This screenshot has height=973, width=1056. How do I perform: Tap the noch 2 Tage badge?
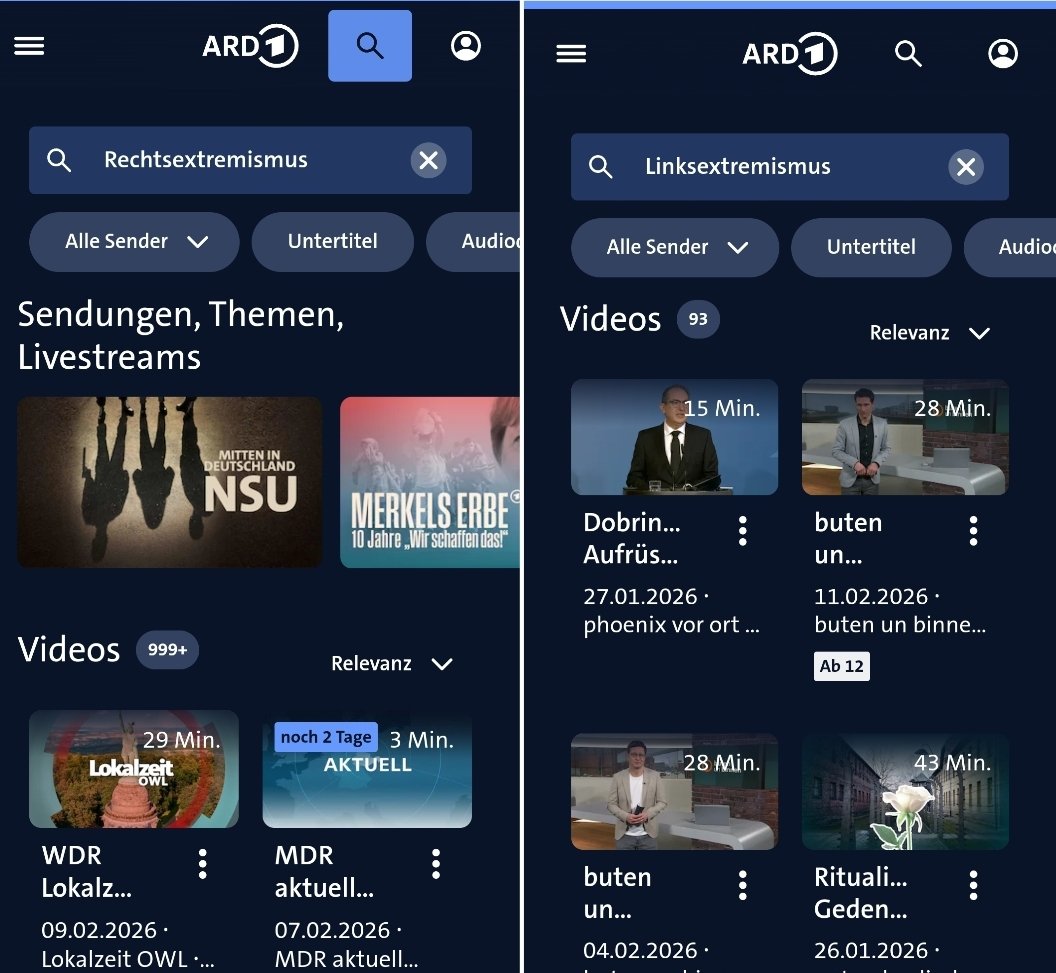[326, 737]
